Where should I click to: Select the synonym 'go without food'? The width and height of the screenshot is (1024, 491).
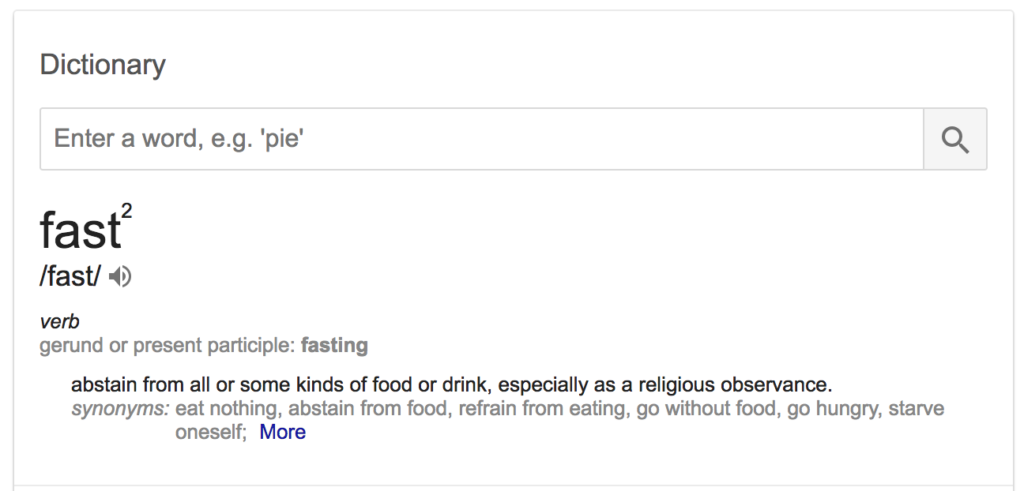pos(706,409)
